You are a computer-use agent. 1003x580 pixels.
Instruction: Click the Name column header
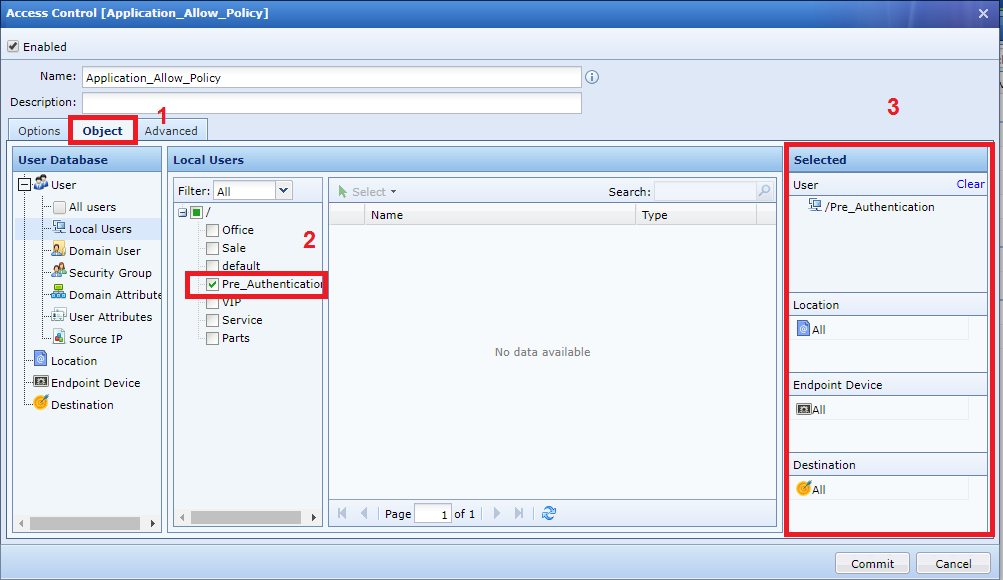500,215
